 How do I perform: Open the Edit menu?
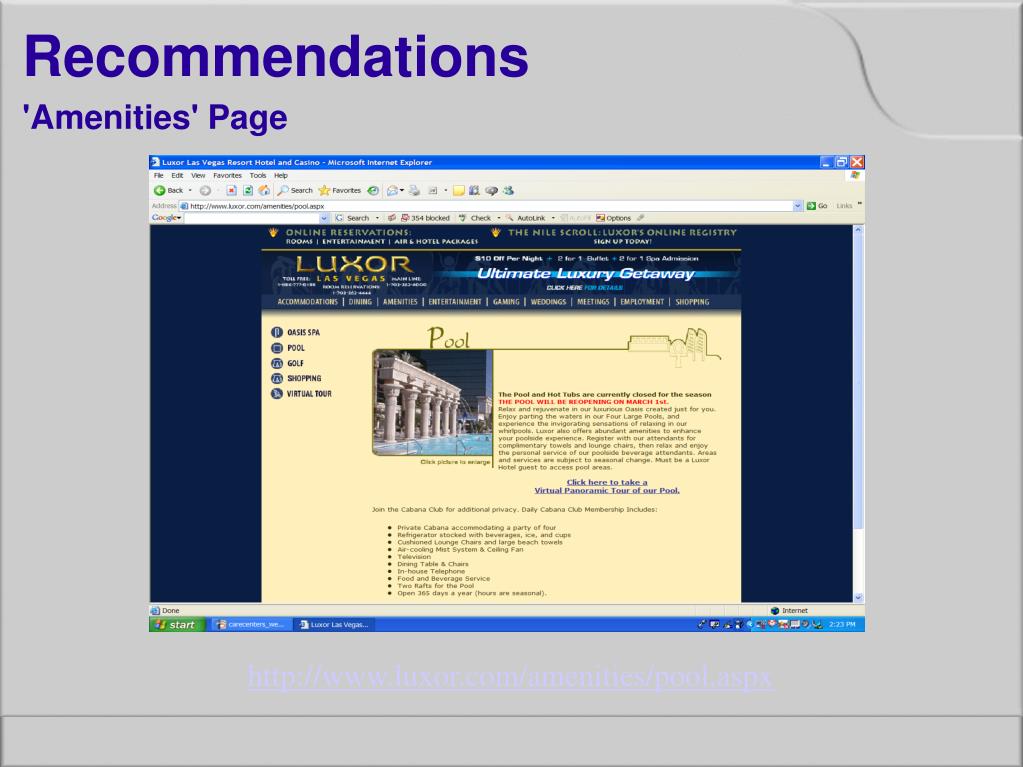177,175
